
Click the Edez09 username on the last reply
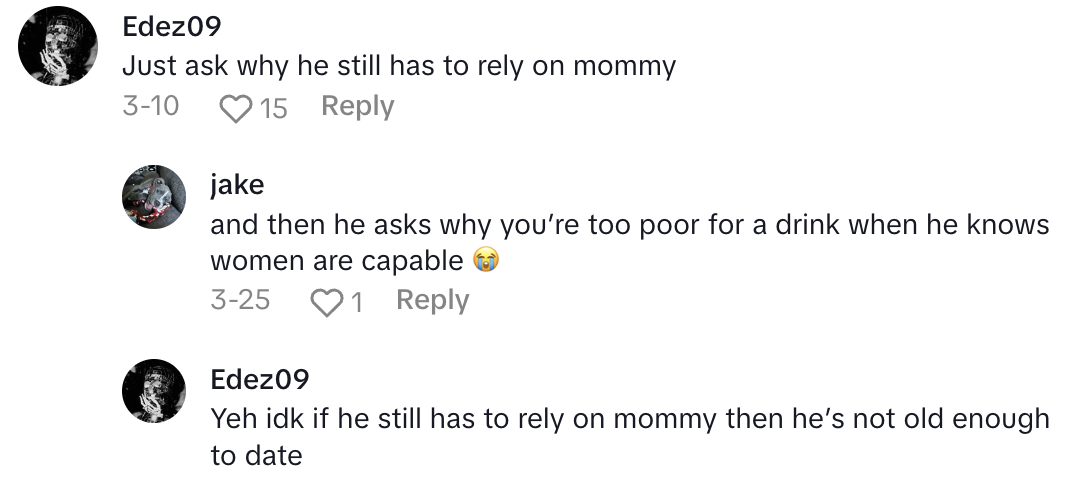coord(260,379)
